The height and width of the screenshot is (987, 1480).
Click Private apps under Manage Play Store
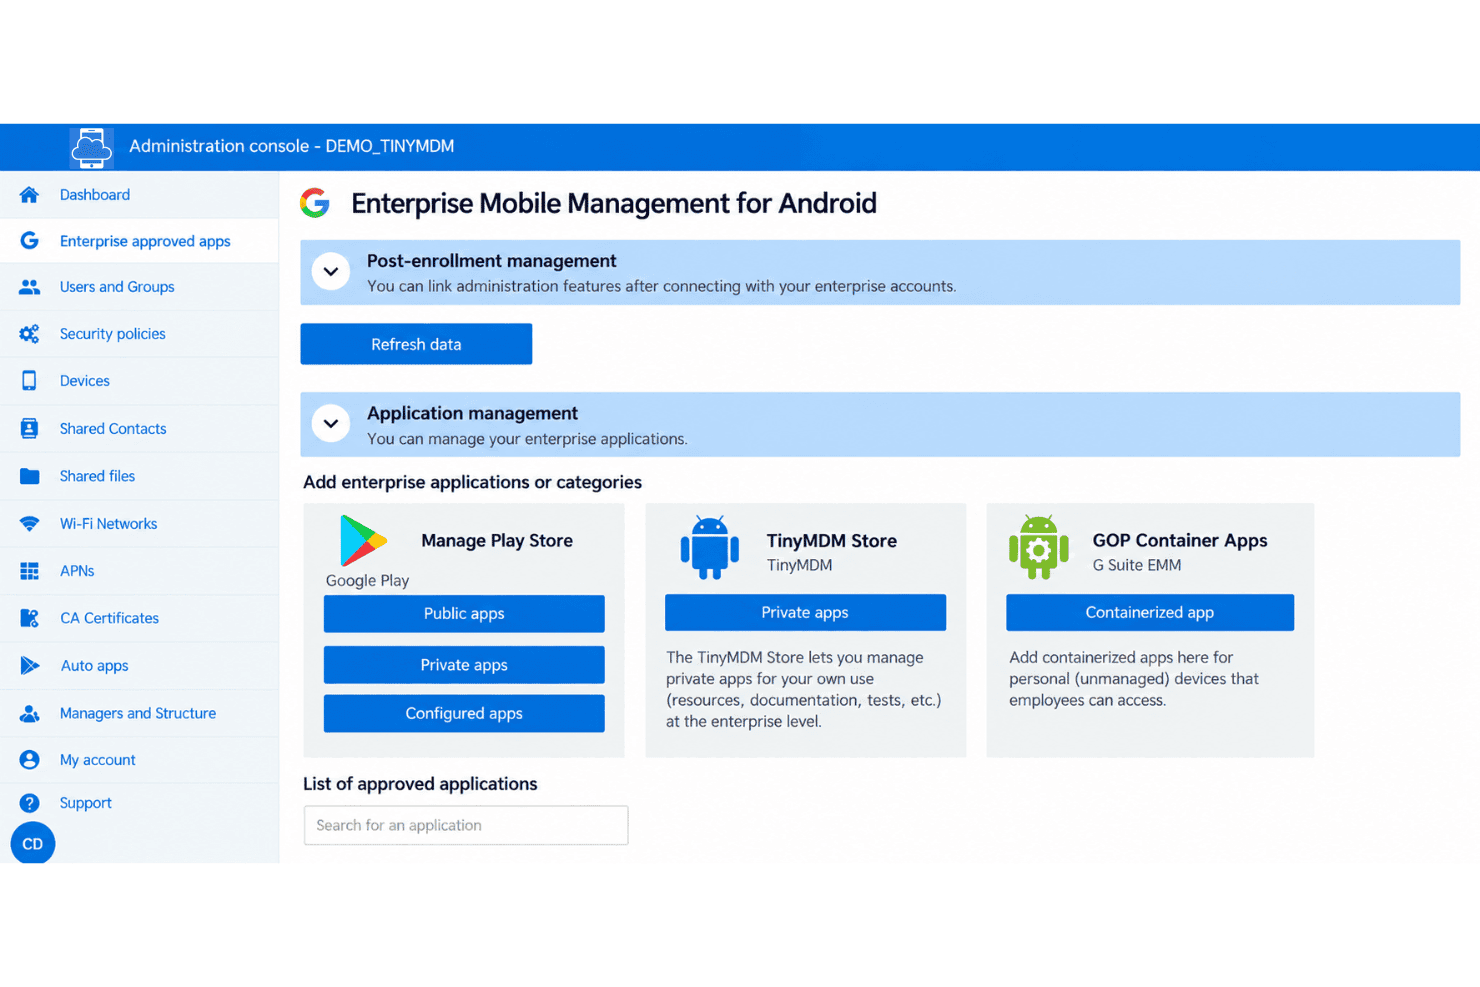click(464, 665)
